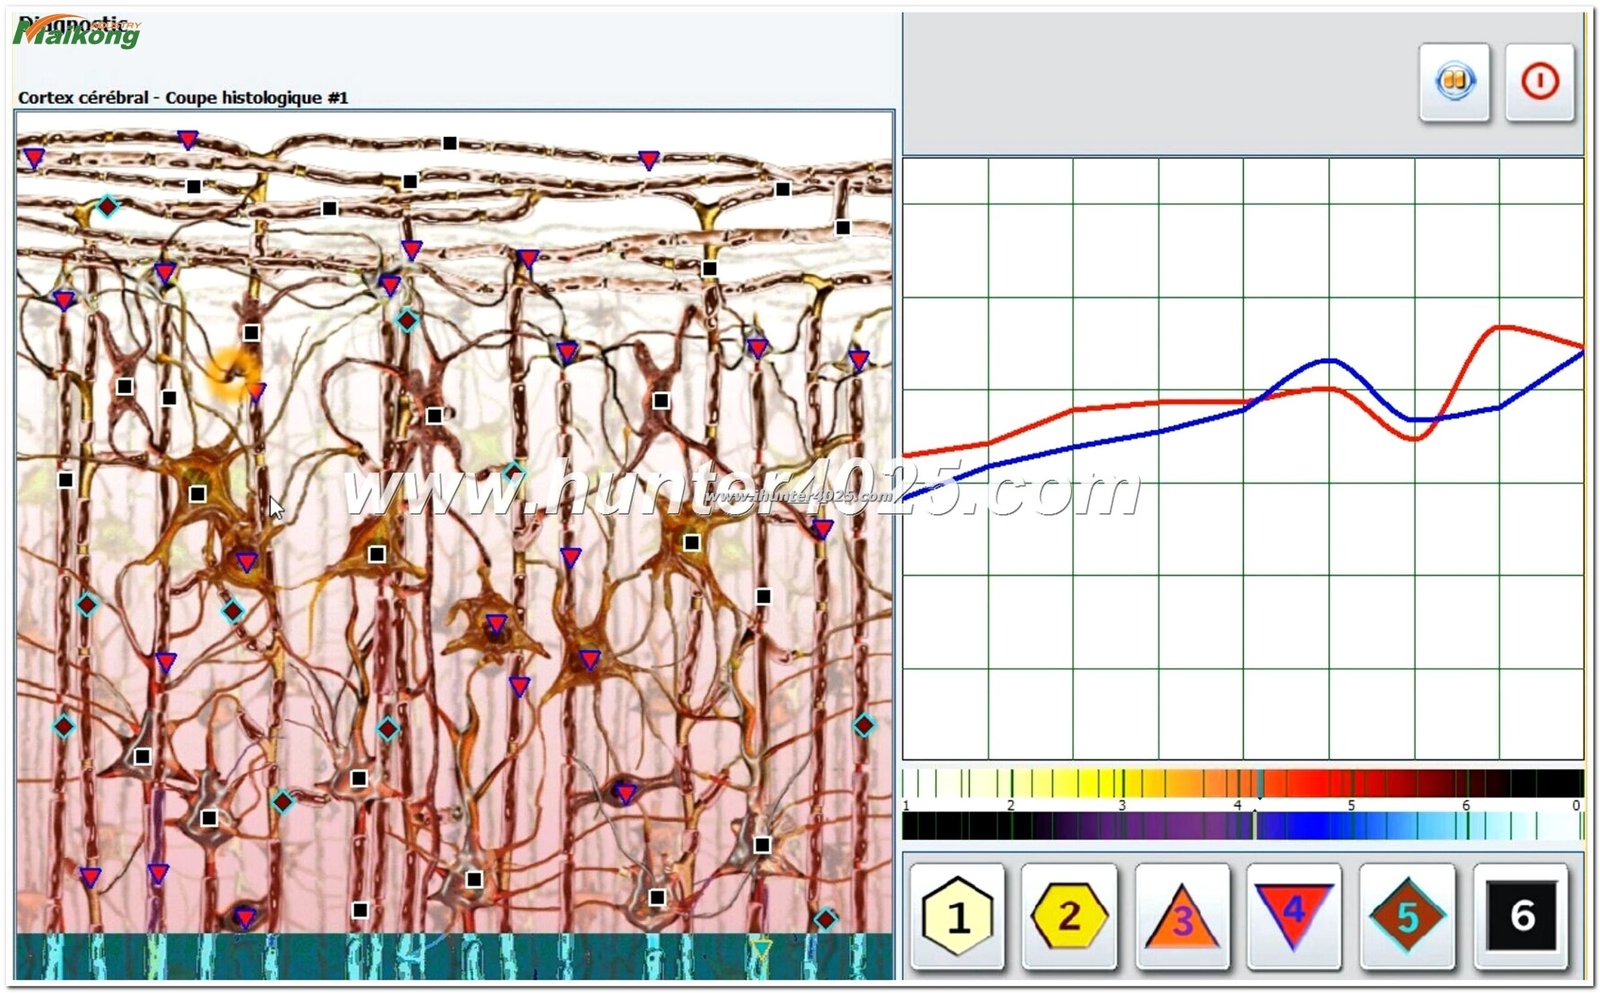The height and width of the screenshot is (993, 1600).
Task: Pick the brown diamond level 5 button
Action: (x=1407, y=916)
